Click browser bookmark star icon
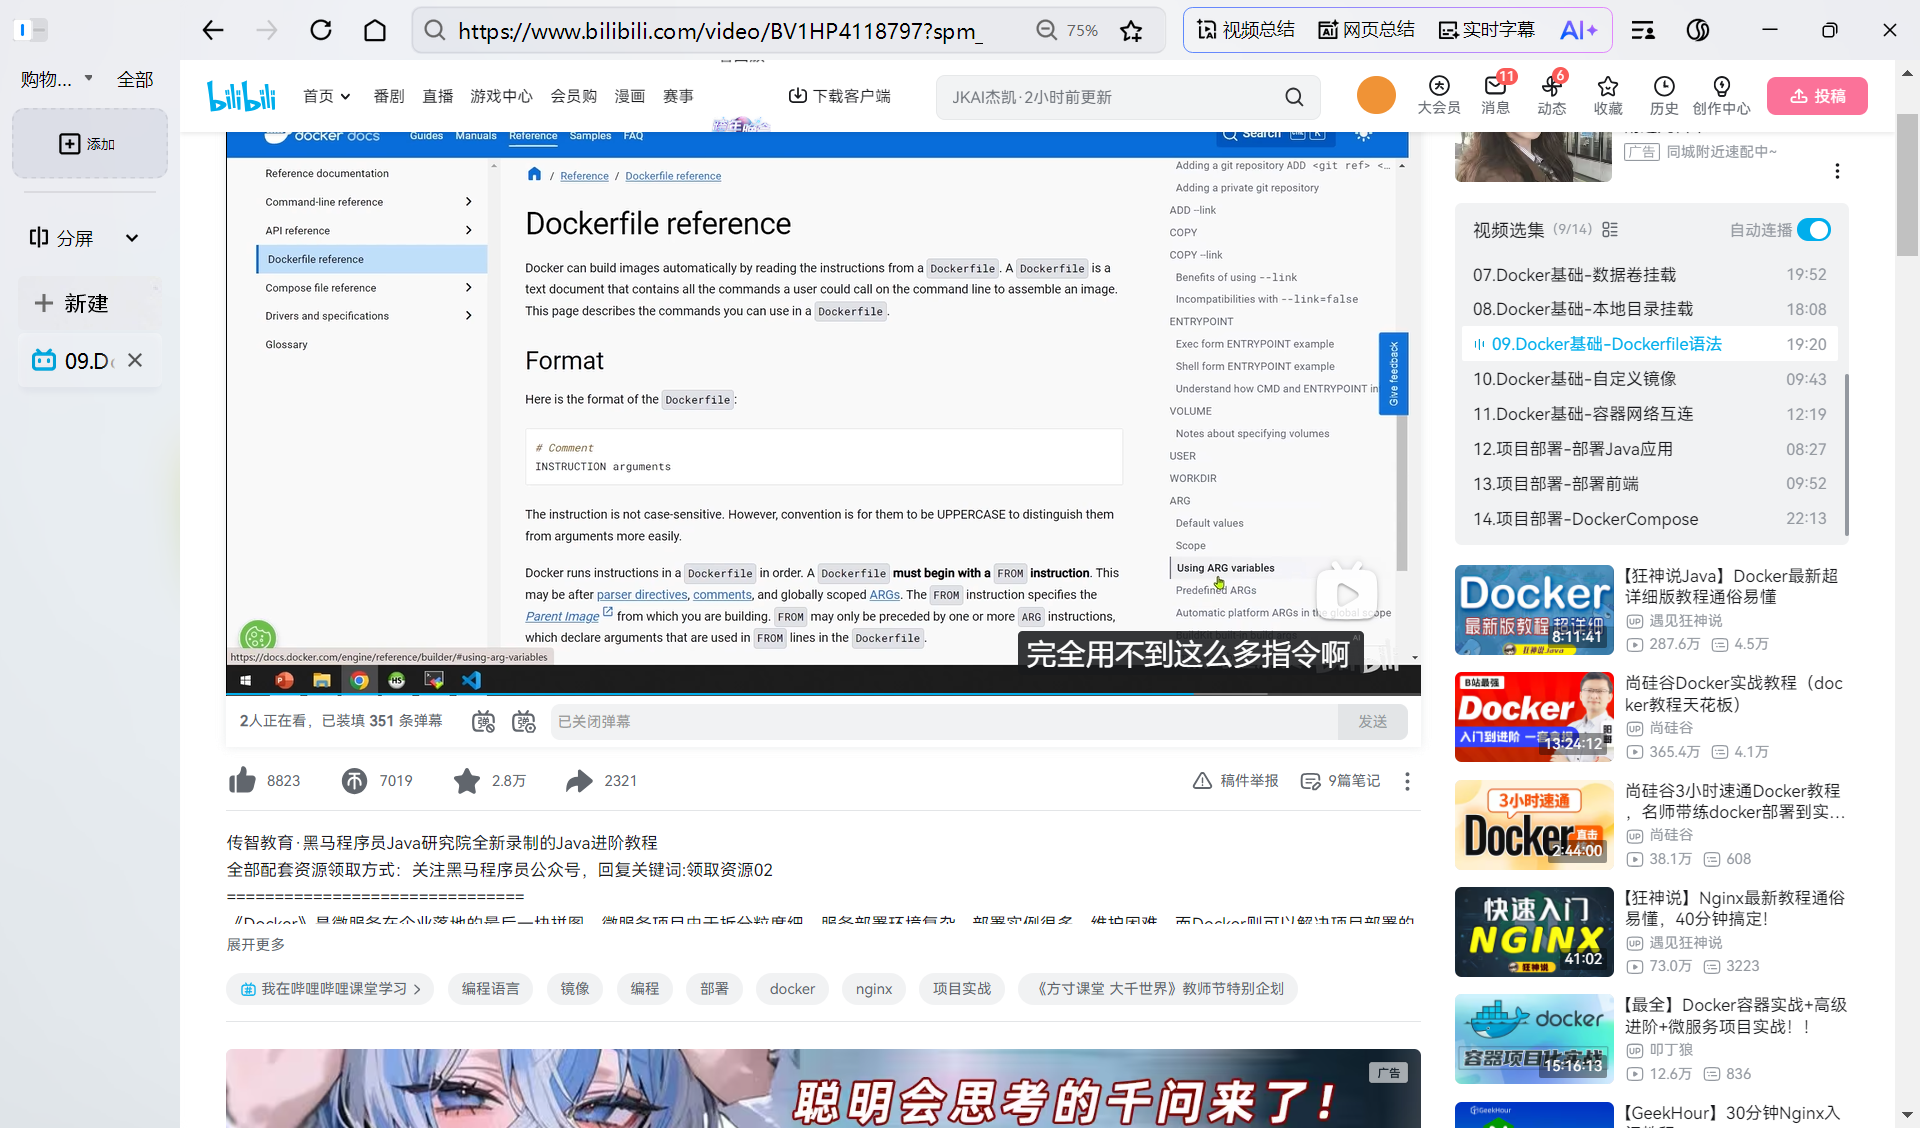 (x=1131, y=31)
